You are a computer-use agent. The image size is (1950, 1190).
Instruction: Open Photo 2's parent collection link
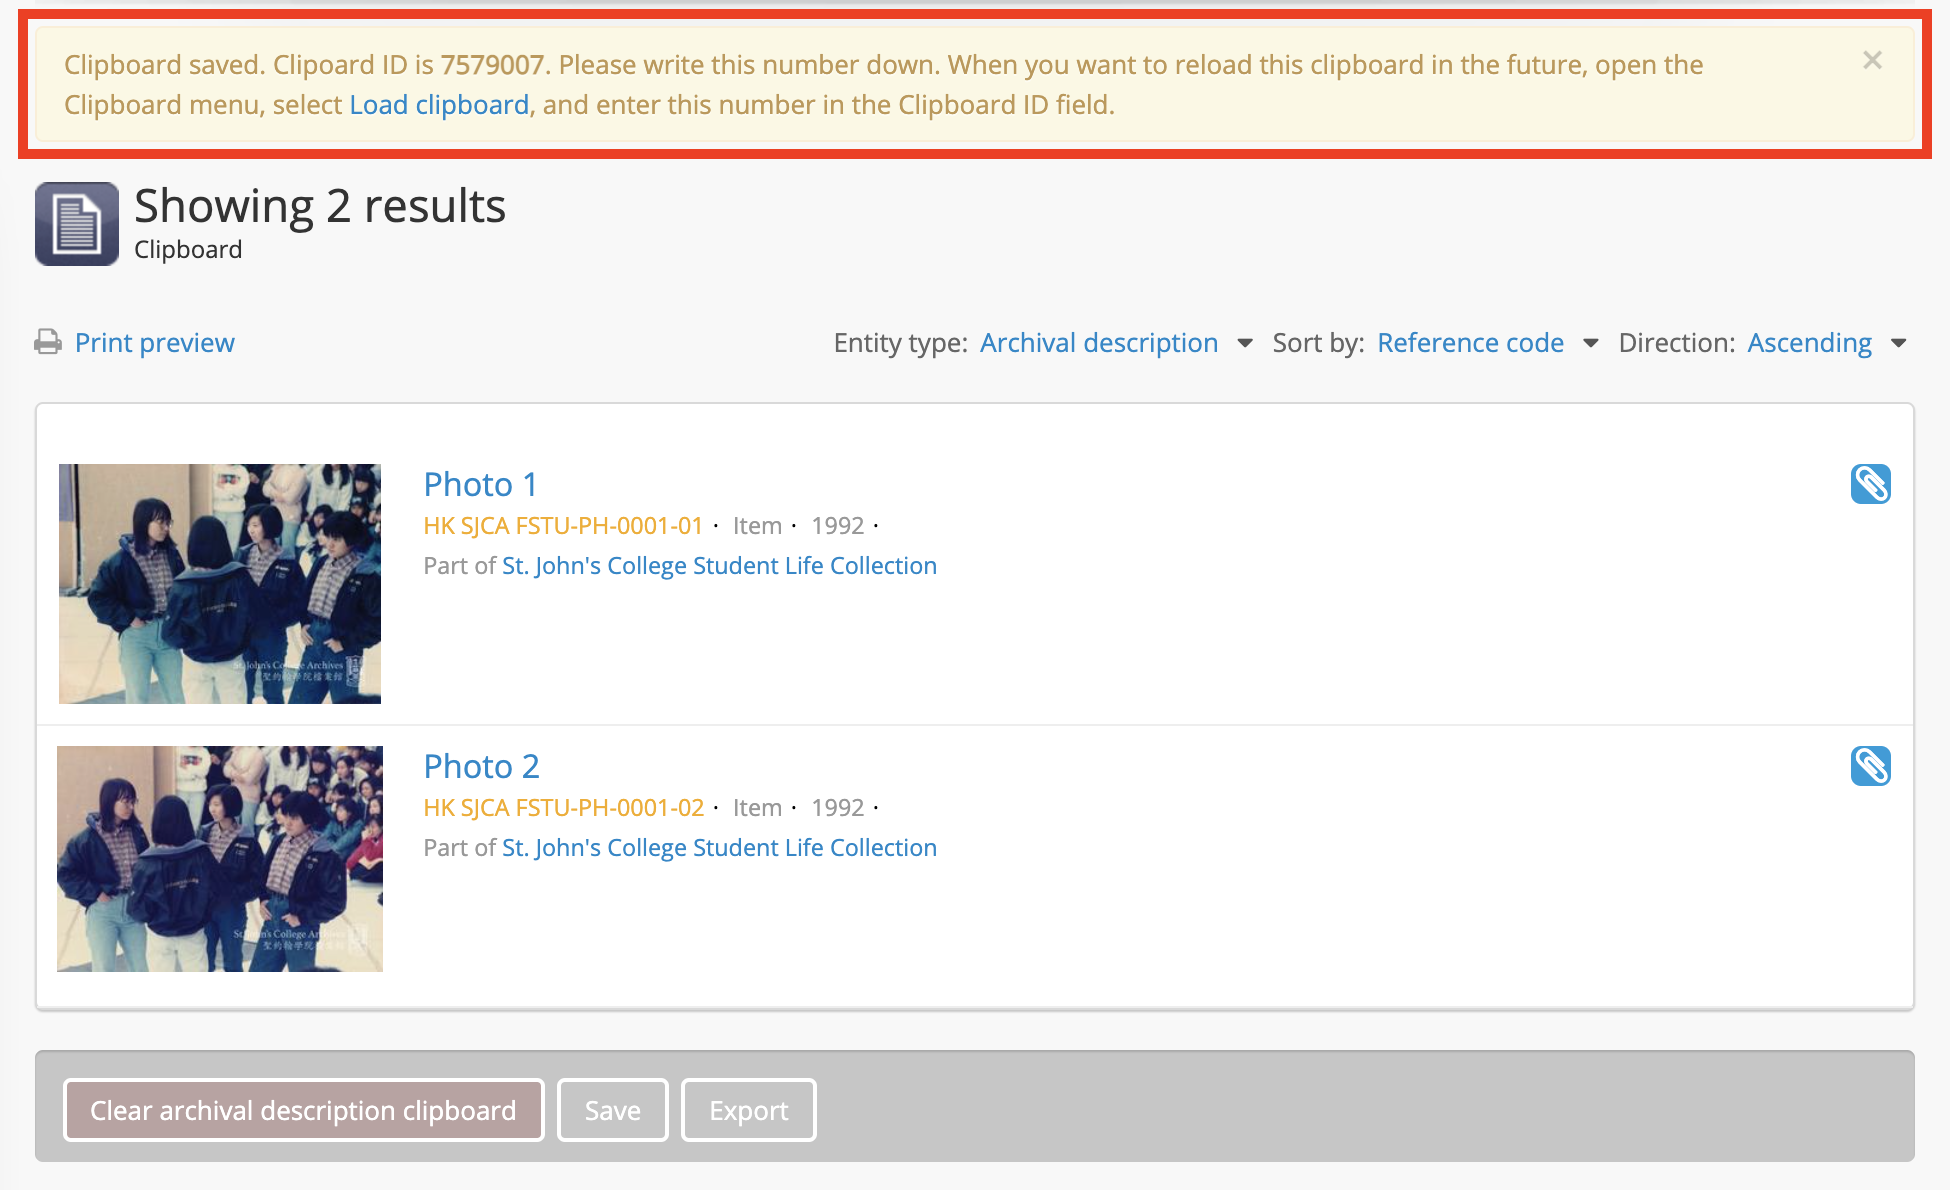pyautogui.click(x=719, y=848)
